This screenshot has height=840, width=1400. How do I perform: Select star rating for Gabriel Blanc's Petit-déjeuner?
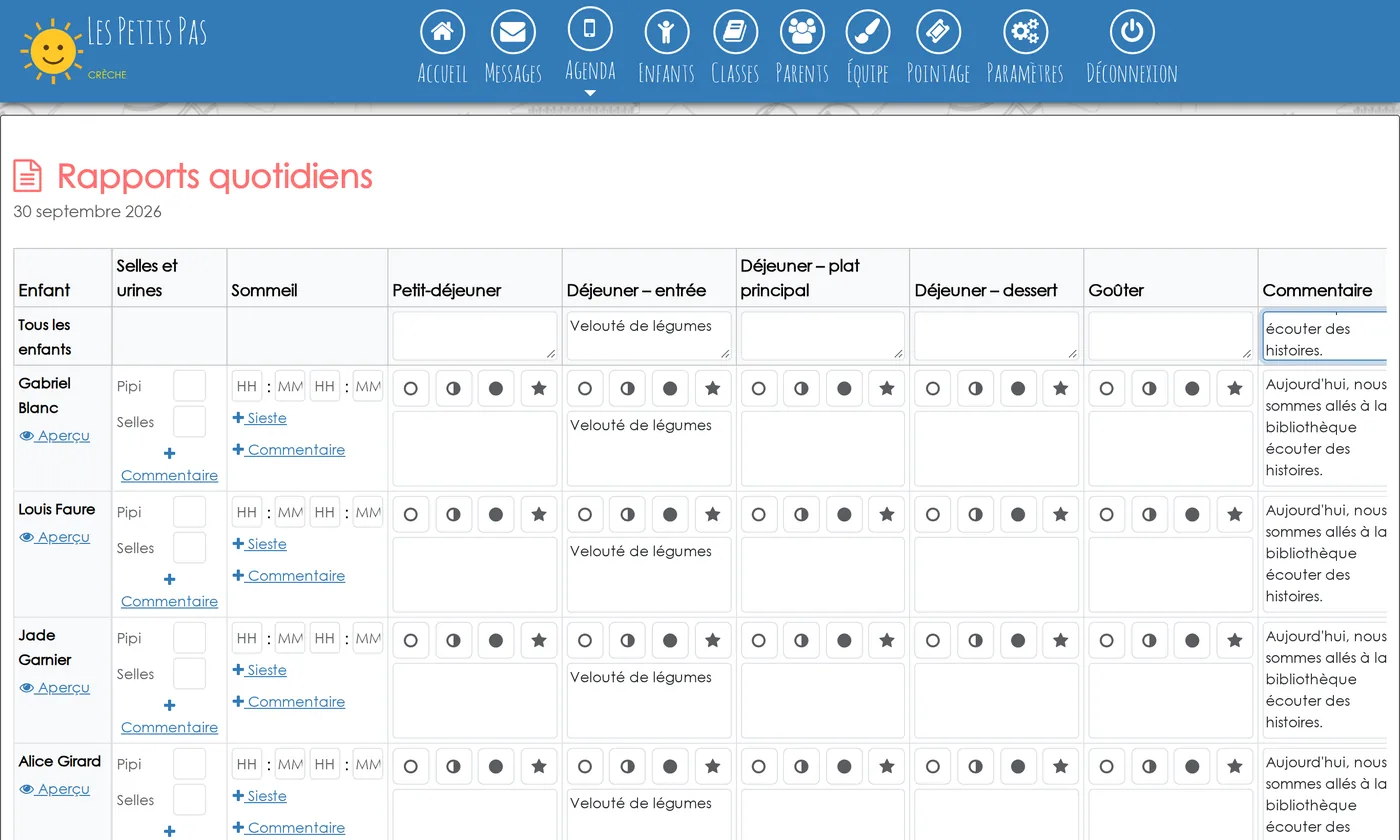pos(539,388)
